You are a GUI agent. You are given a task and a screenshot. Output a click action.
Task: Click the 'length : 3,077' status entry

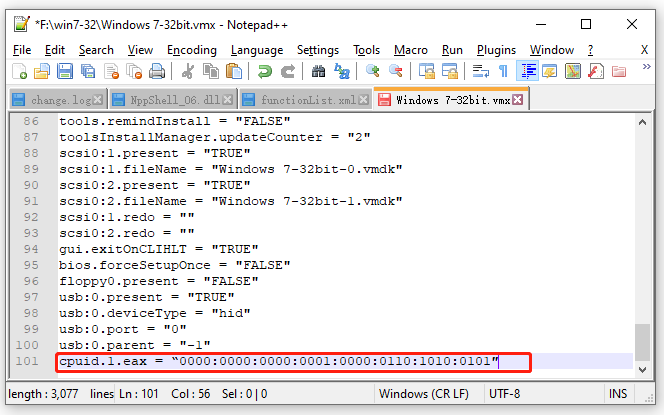[43, 394]
